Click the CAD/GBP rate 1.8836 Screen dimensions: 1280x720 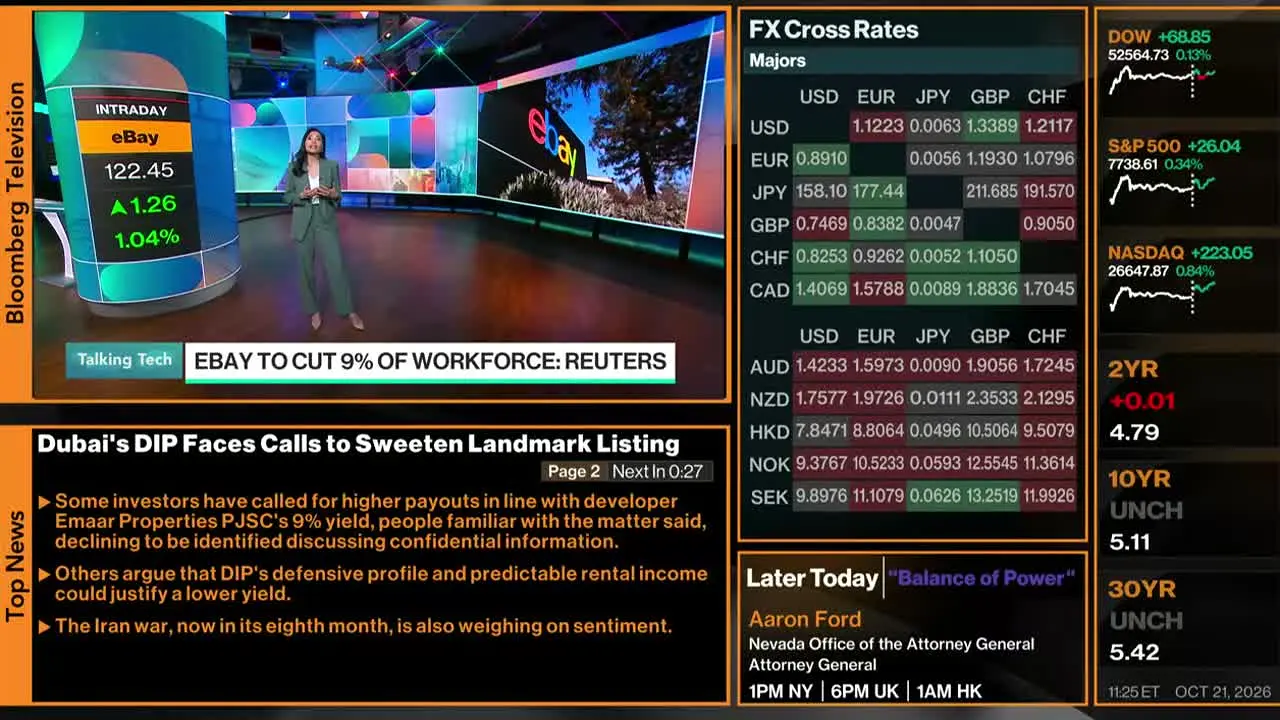pos(991,289)
